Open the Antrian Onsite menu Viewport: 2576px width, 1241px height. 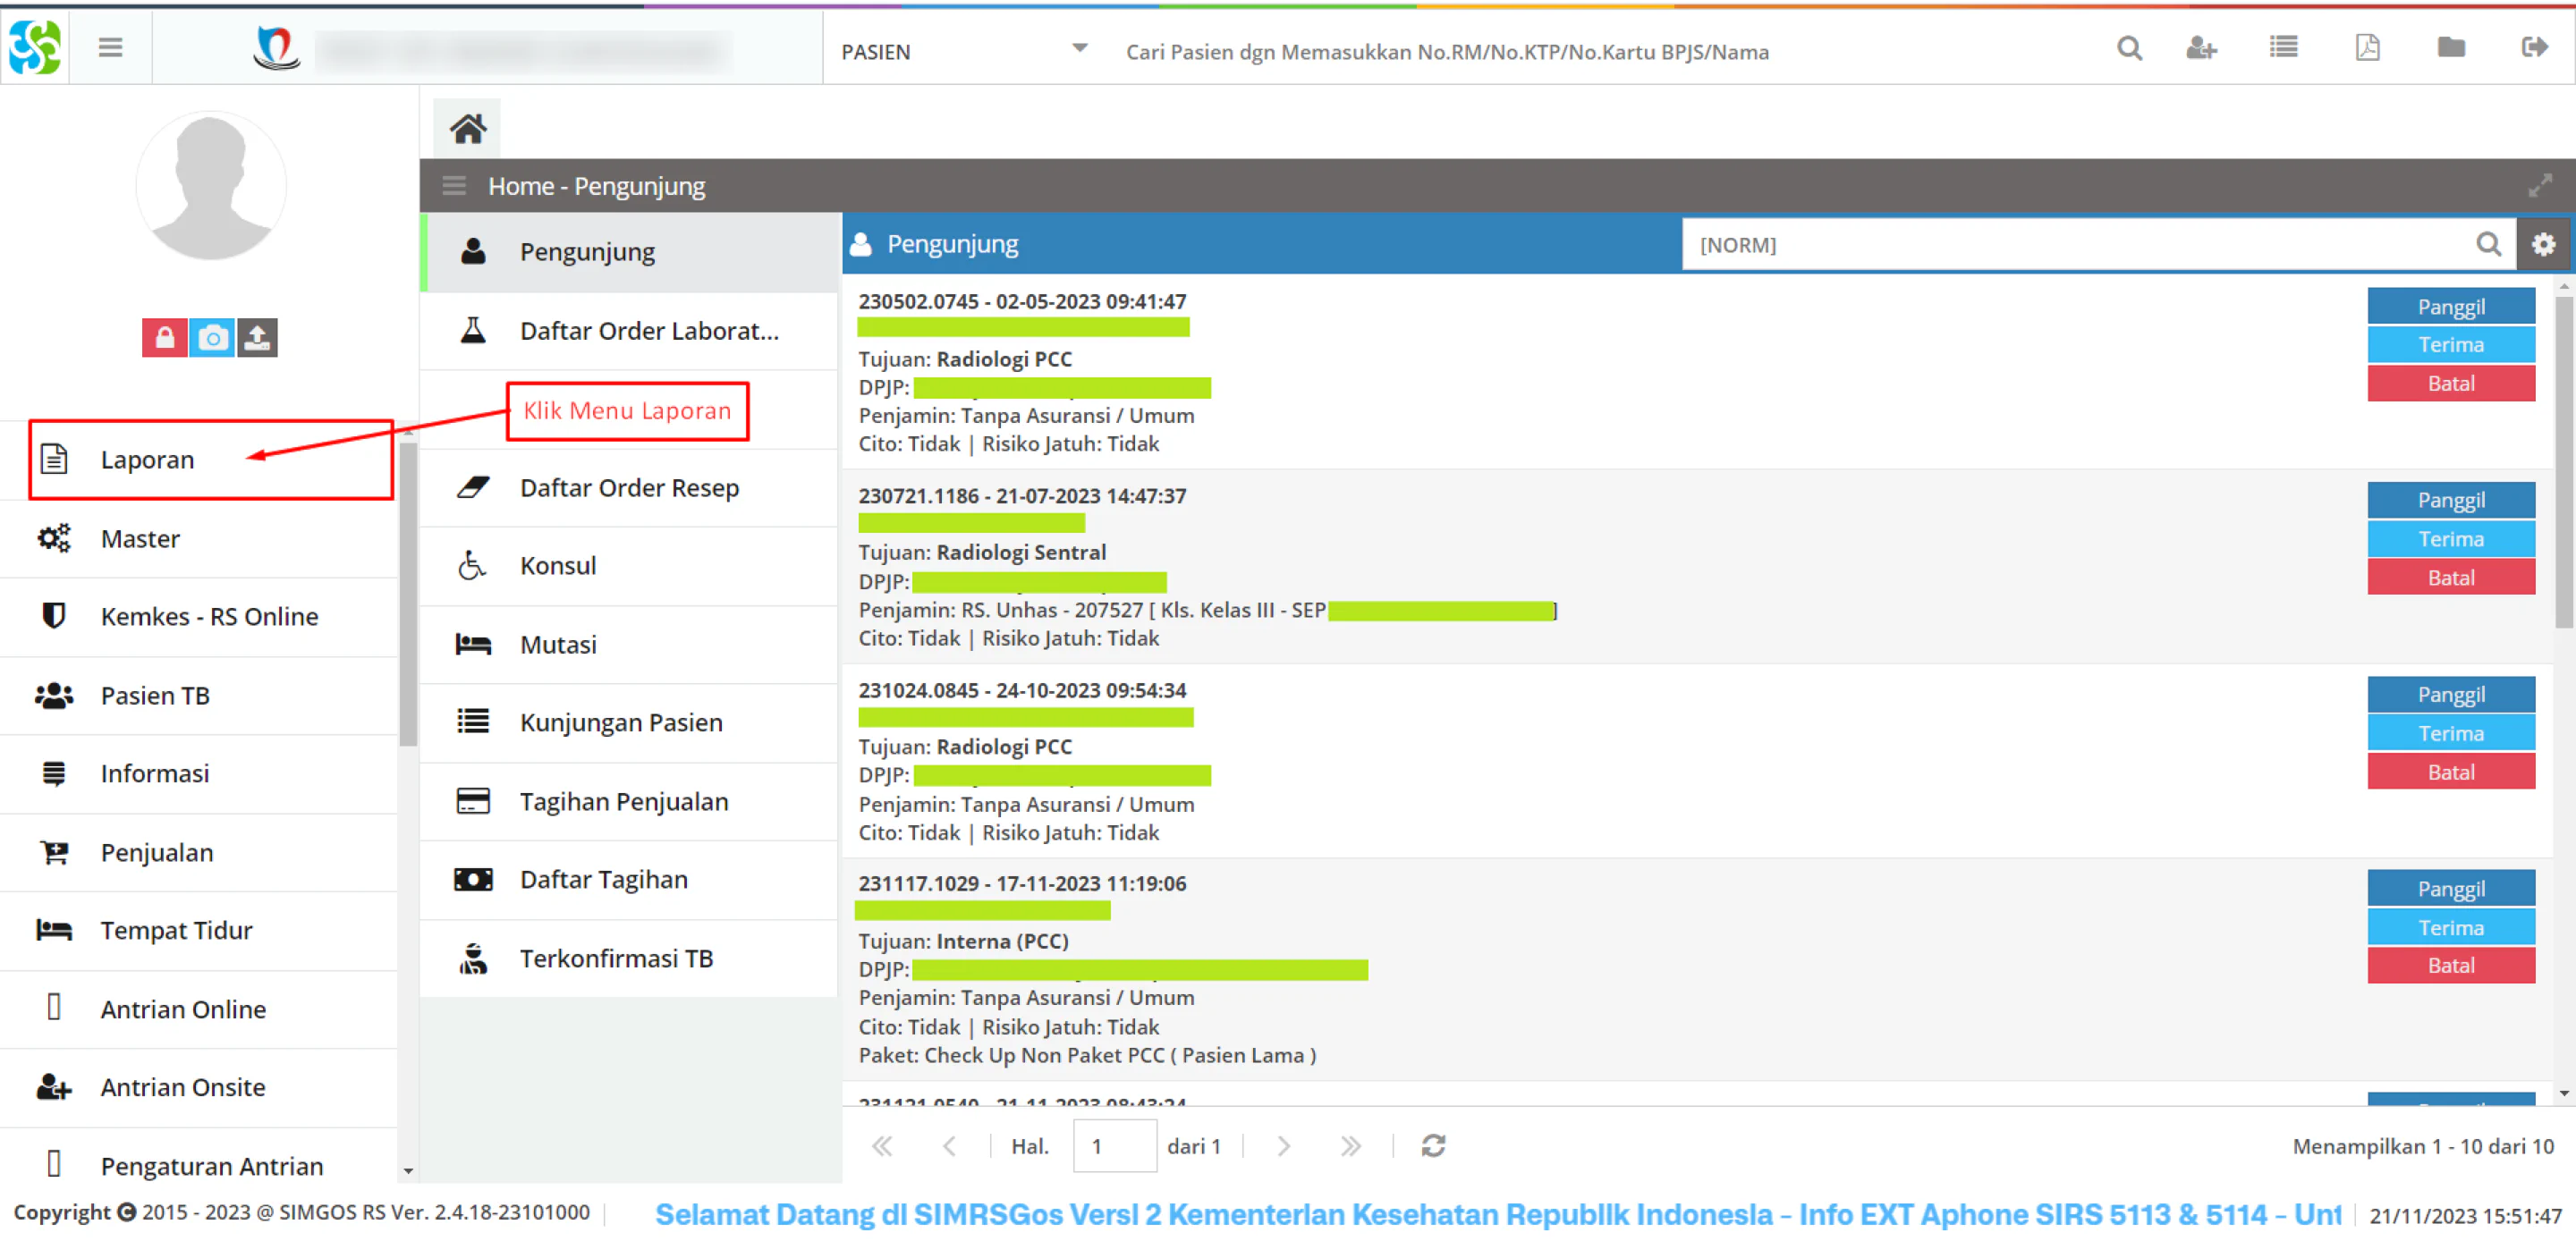(x=199, y=1088)
